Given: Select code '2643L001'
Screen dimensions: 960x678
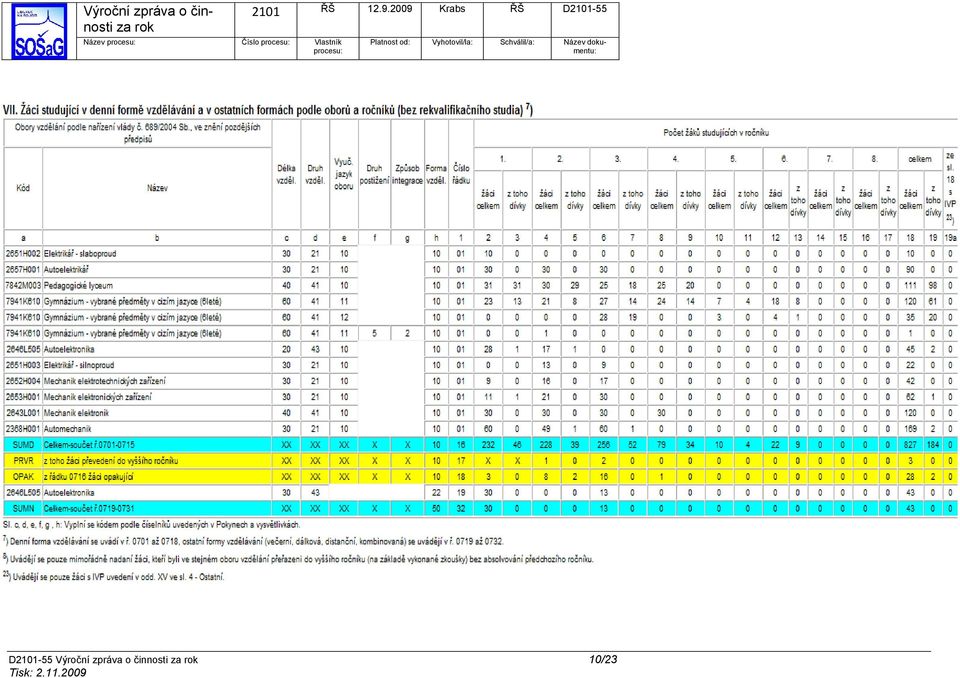Looking at the screenshot, I should [23, 413].
